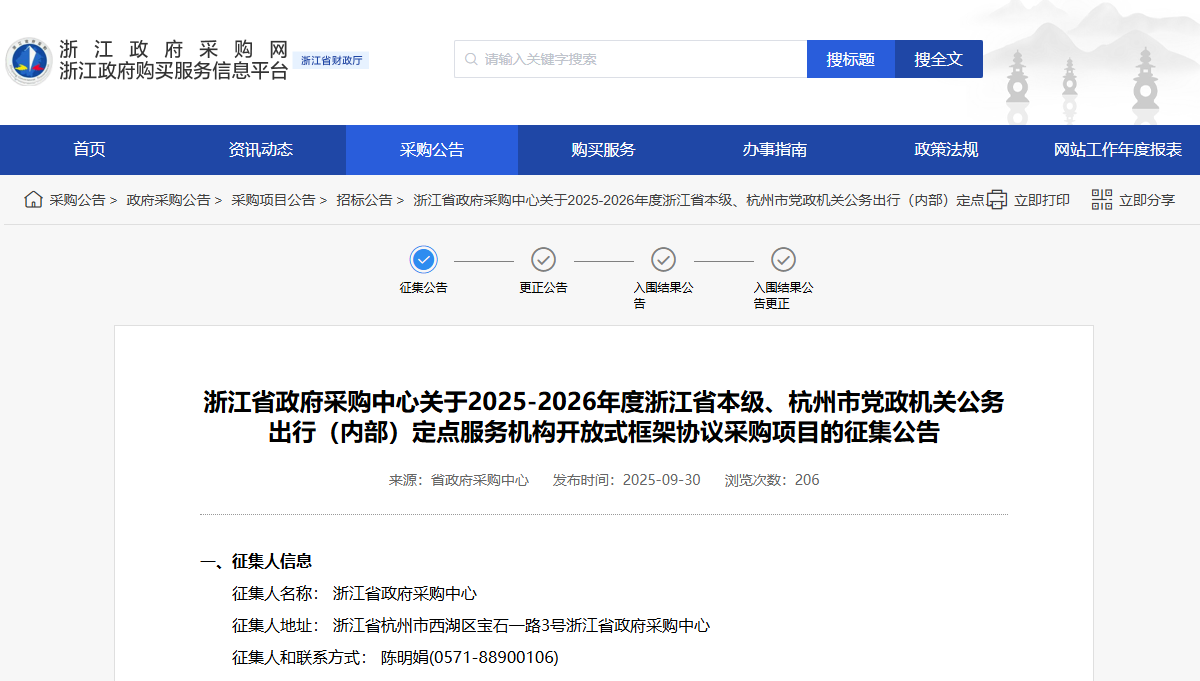1200x681 pixels.
Task: Click the printer icon for 立即打印
Action: 996,200
